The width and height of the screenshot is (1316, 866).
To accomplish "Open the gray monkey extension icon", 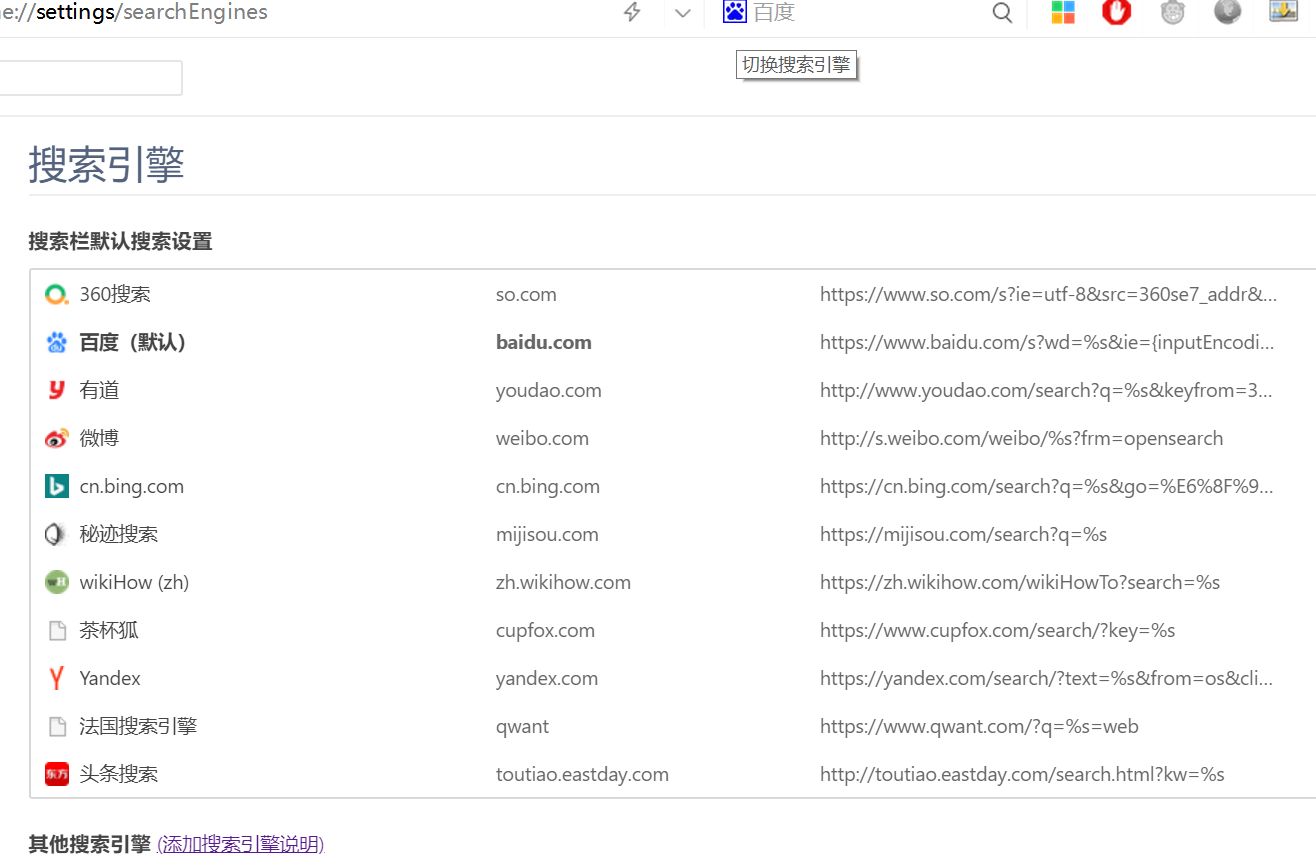I will point(1172,13).
